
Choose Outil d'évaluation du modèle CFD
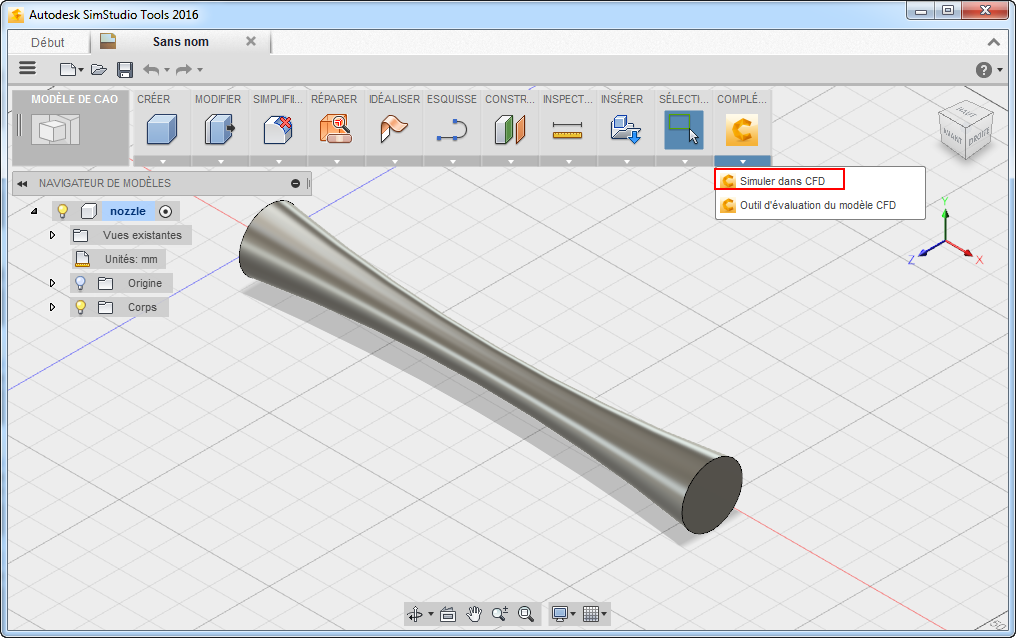coord(820,205)
